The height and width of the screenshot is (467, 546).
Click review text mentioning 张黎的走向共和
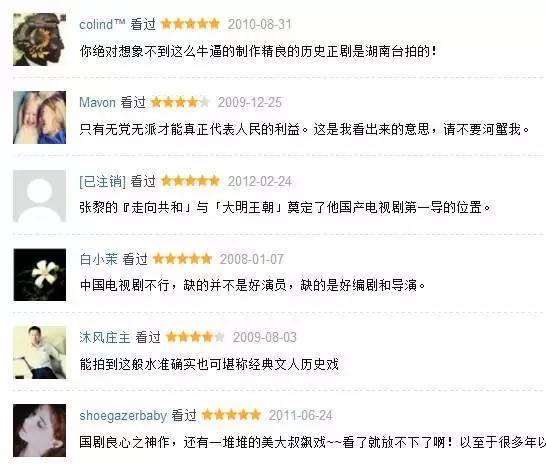pyautogui.click(x=285, y=208)
